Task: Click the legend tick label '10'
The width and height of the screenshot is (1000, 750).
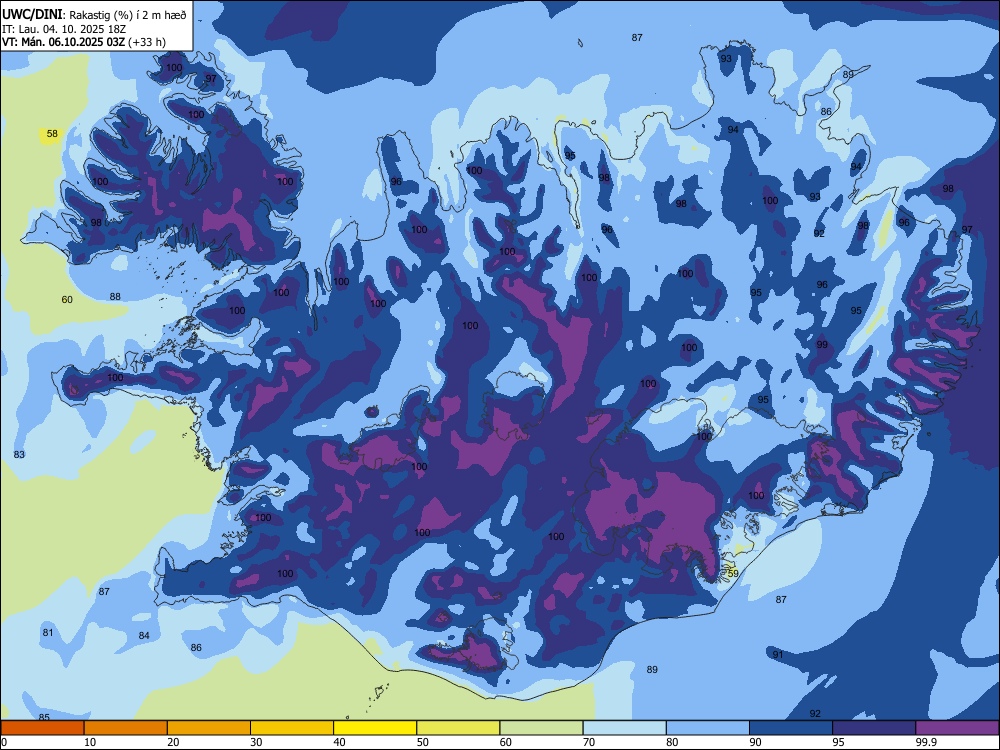Action: pyautogui.click(x=91, y=742)
